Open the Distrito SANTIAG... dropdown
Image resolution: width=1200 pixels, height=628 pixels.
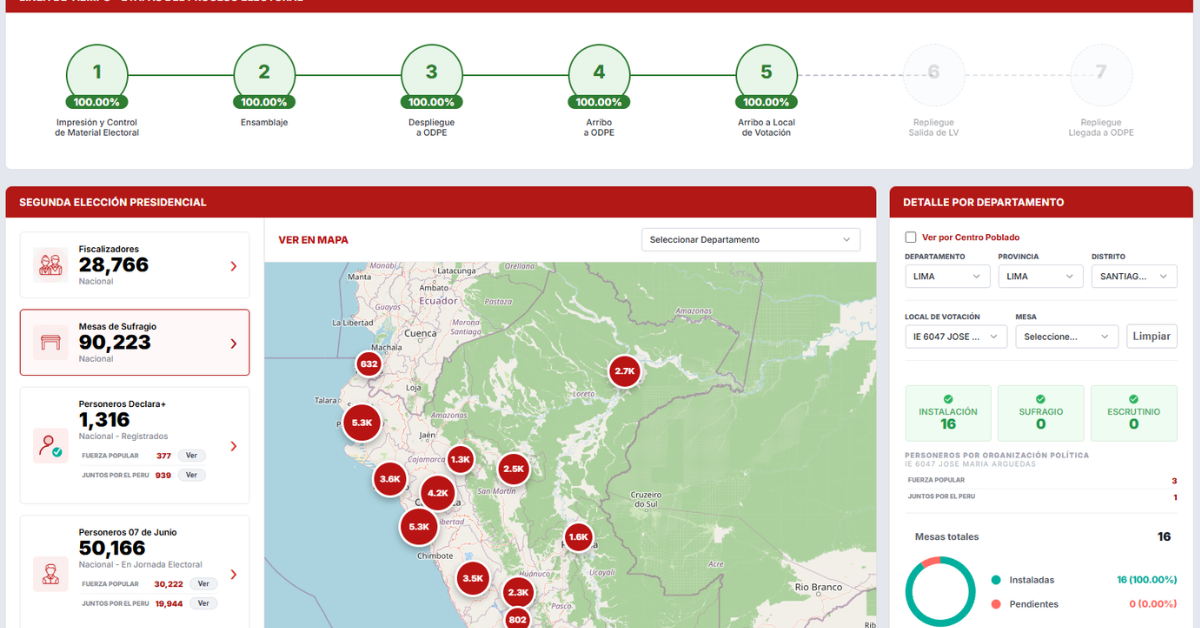coord(1134,277)
